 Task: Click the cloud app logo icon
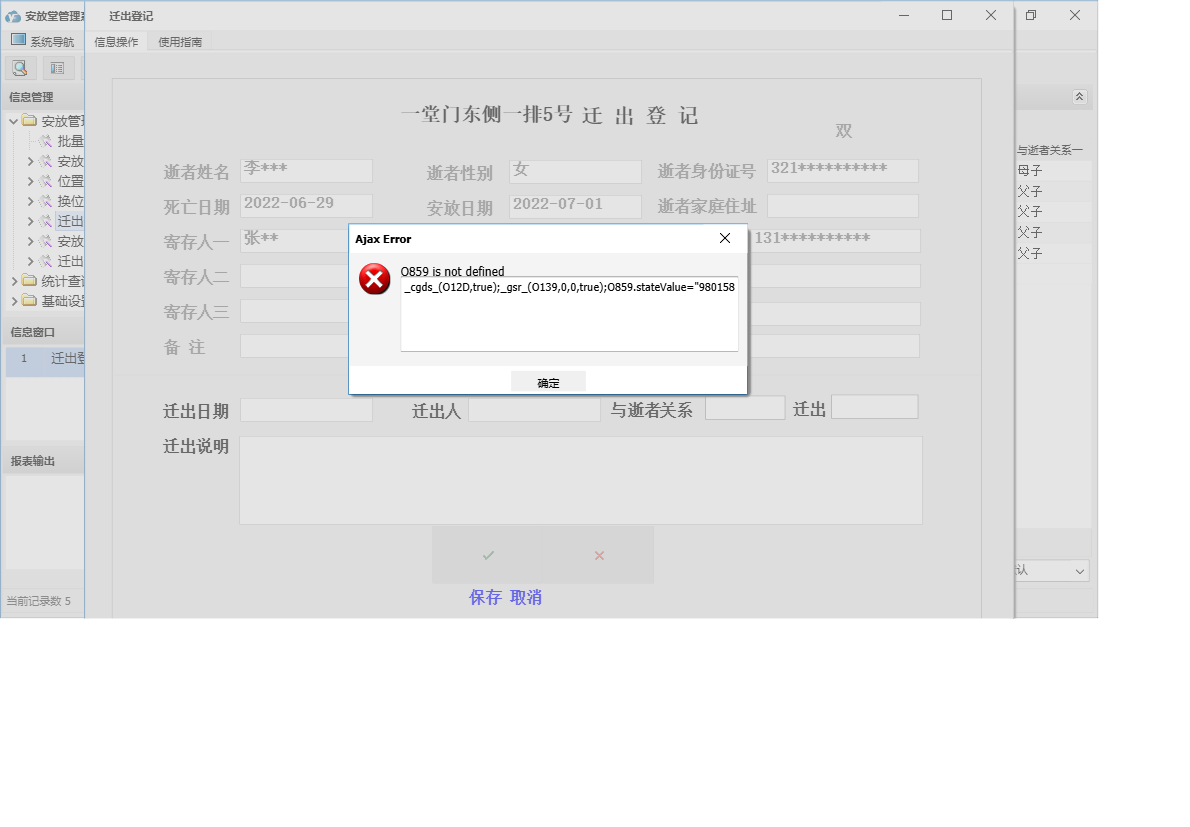coord(11,16)
